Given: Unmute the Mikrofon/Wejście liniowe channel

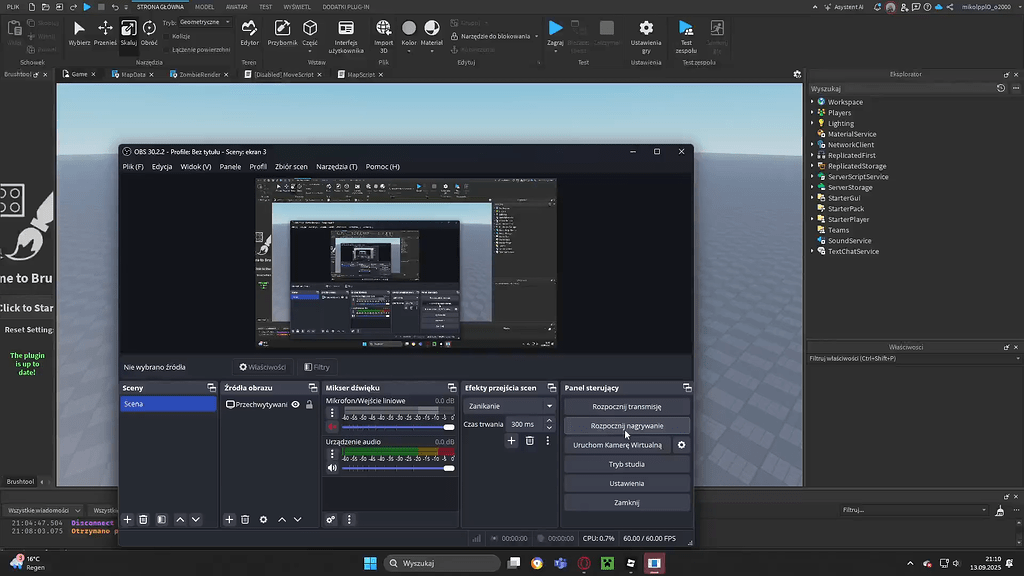Looking at the screenshot, I should pyautogui.click(x=332, y=426).
